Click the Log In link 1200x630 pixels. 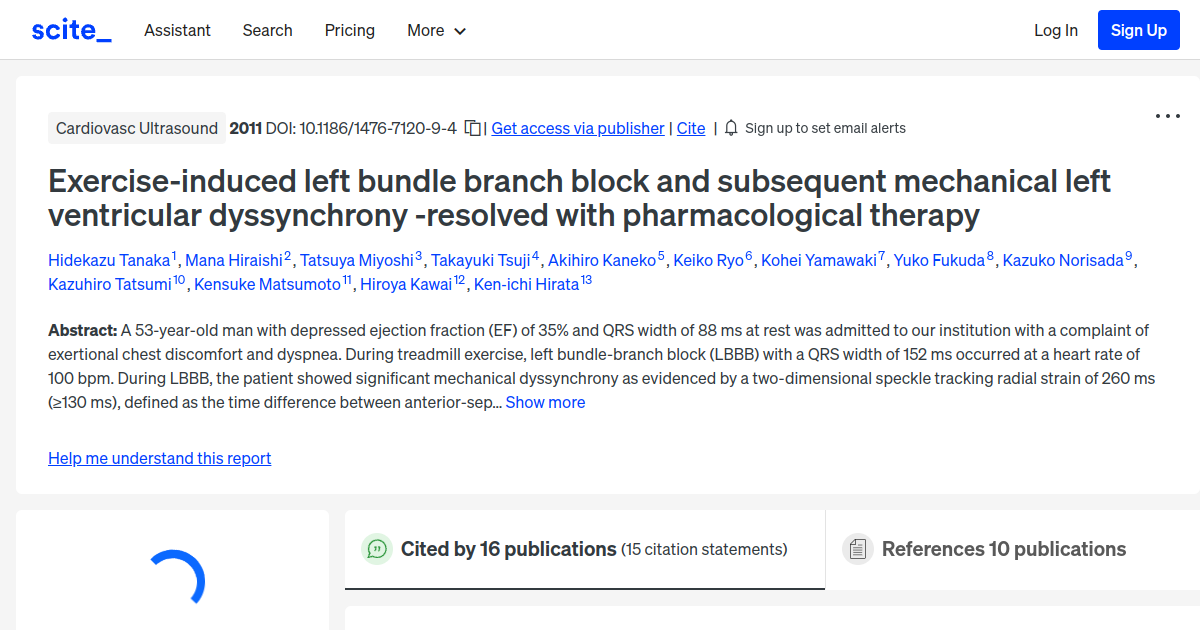(1055, 30)
